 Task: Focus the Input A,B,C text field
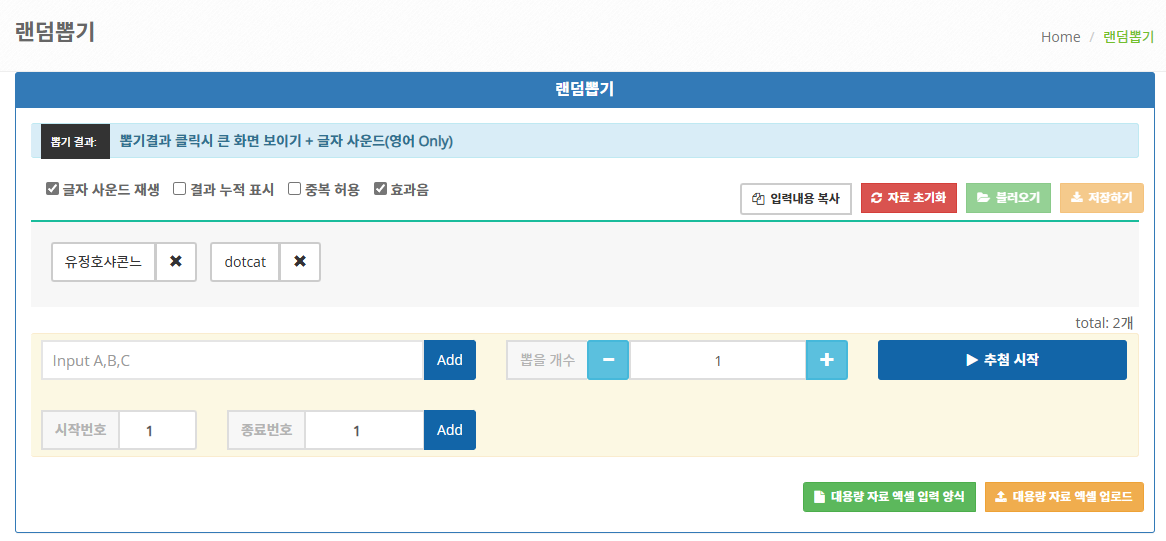[x=233, y=360]
